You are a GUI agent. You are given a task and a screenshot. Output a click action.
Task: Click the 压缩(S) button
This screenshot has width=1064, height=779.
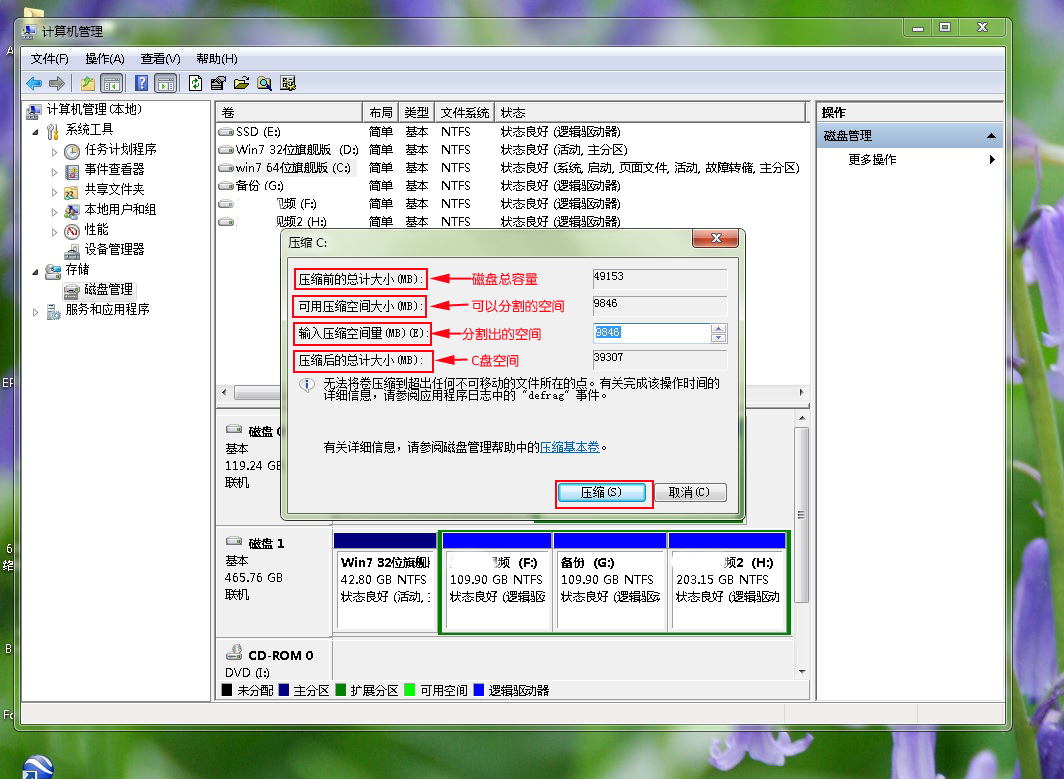click(x=603, y=493)
